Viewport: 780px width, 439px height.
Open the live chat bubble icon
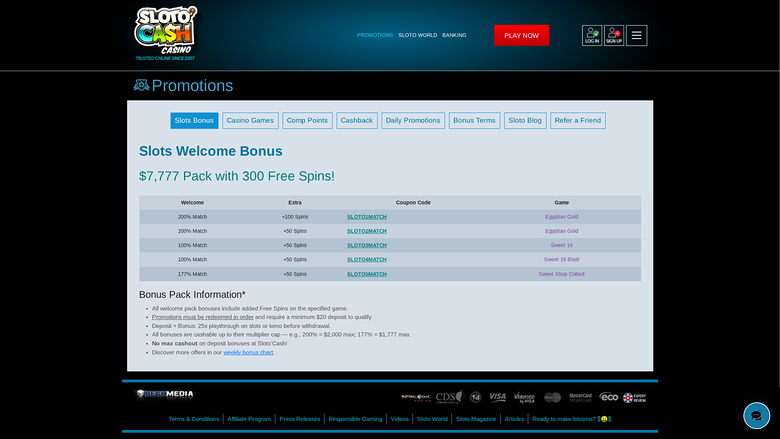756,416
